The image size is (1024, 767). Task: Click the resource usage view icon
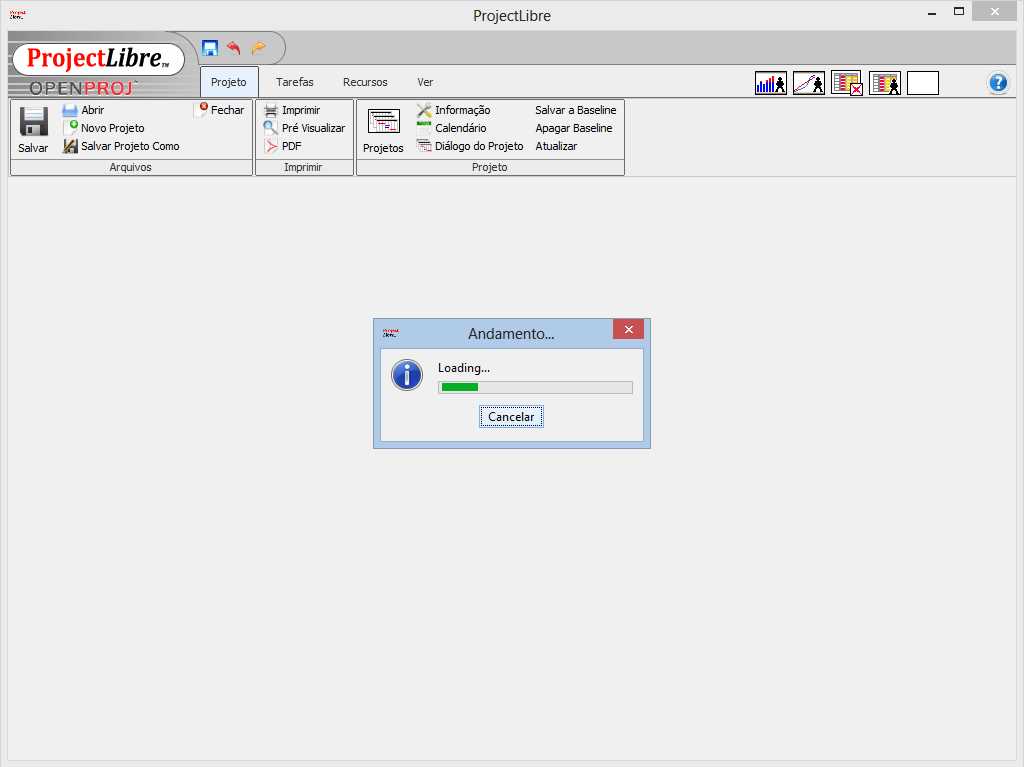[x=885, y=83]
